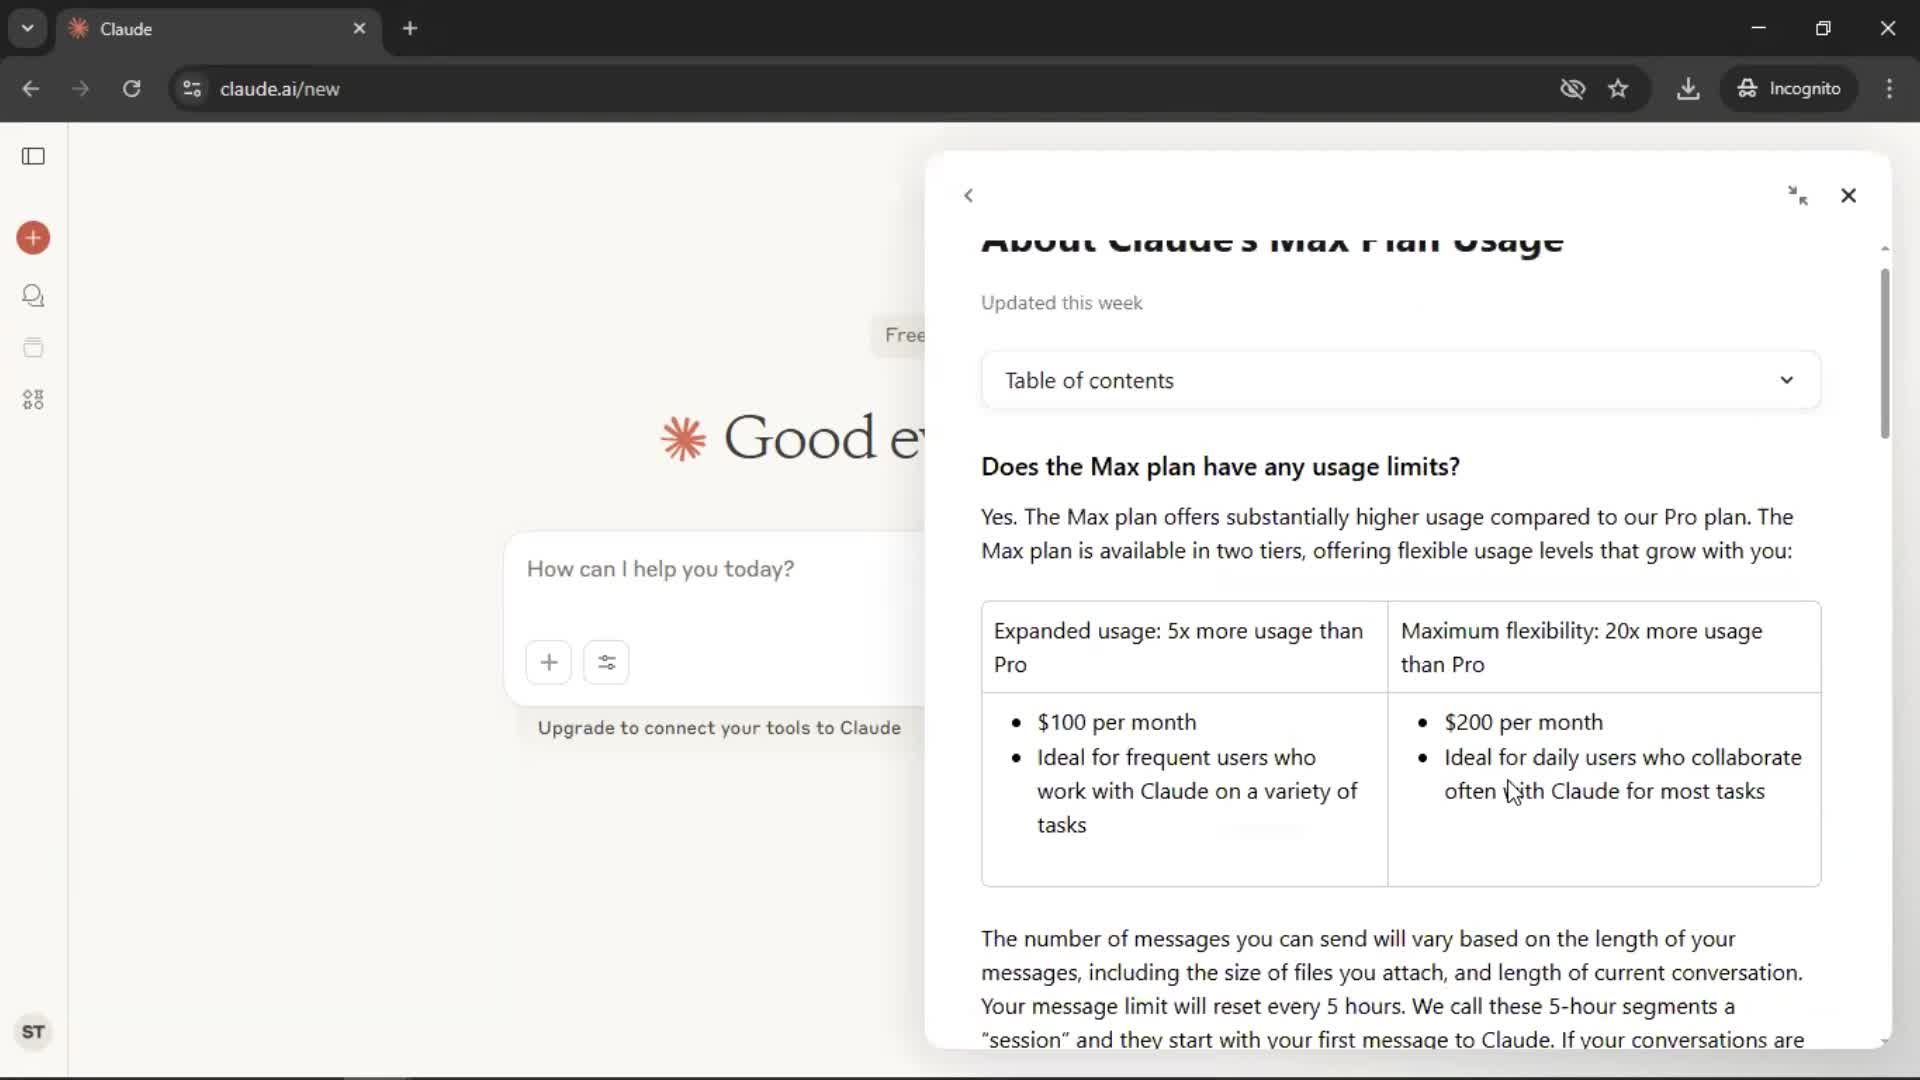The image size is (1920, 1080).
Task: Click the 'Does the Max plan have any usage limits?' heading
Action: pos(1220,467)
